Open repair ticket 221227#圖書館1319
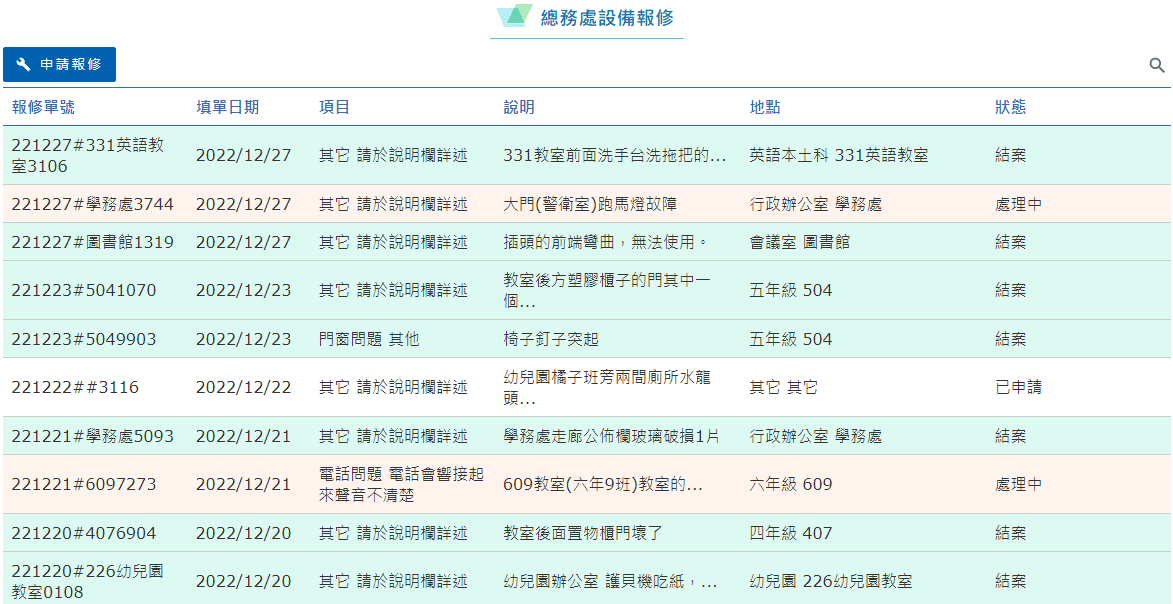 pyautogui.click(x=92, y=242)
